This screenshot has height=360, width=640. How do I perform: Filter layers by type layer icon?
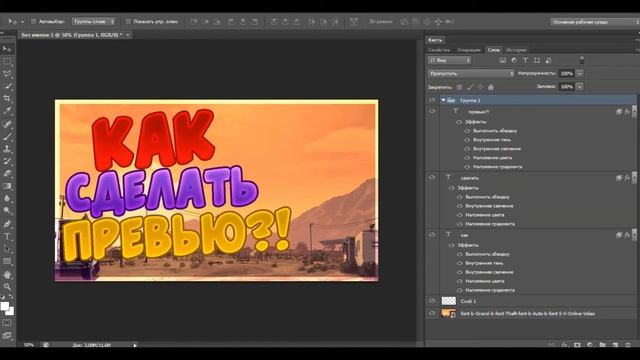(525, 60)
